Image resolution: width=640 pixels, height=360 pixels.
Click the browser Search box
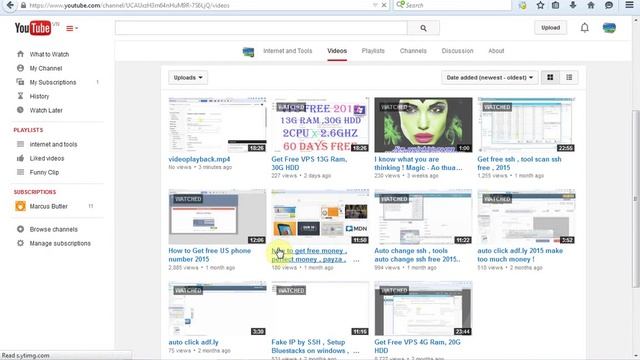point(452,5)
